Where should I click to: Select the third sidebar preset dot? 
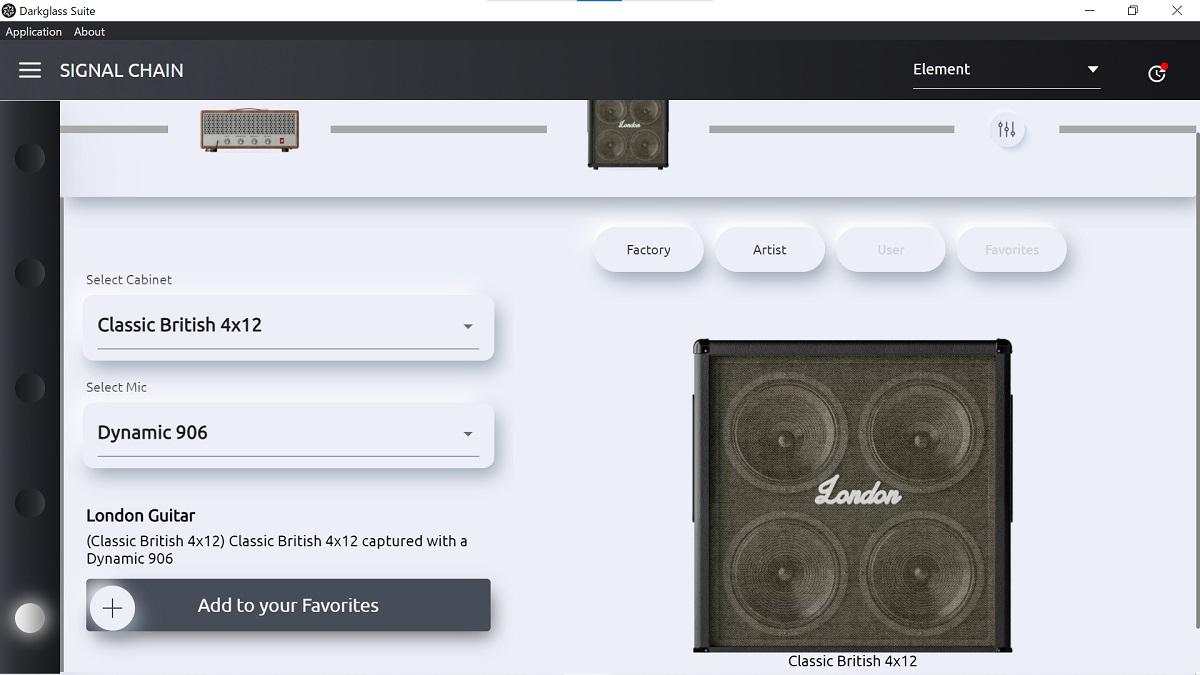coord(30,387)
